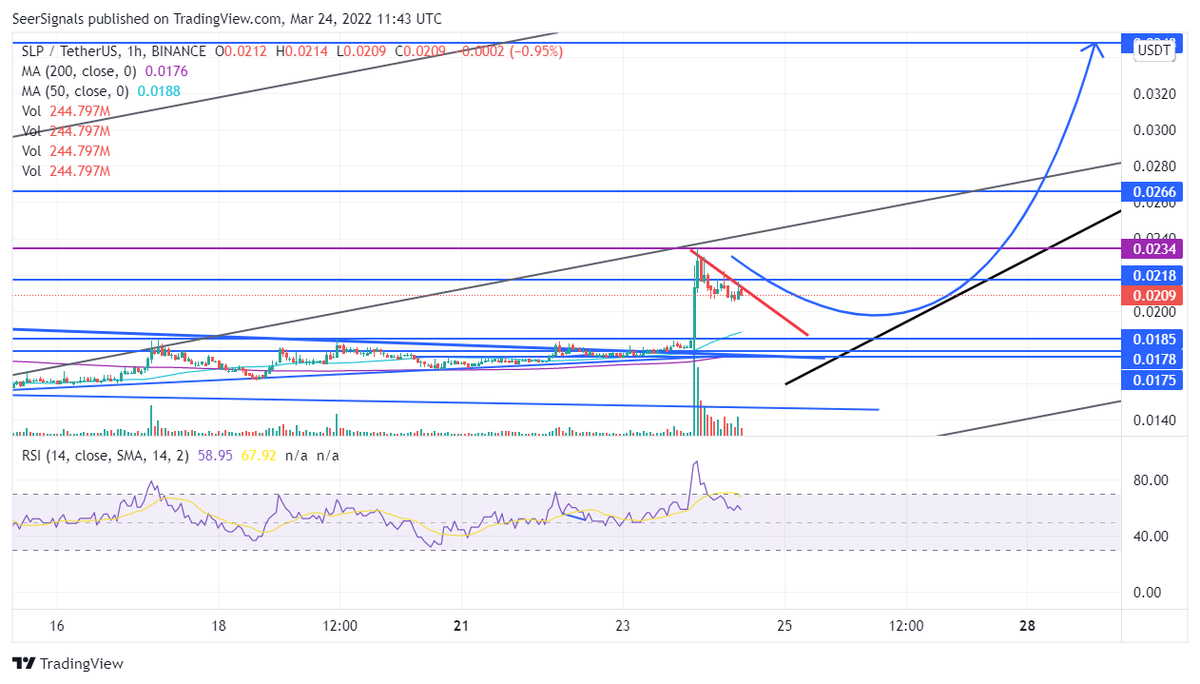The height and width of the screenshot is (684, 1200).
Task: Click the purple 0.0234 price label
Action: (x=1155, y=248)
